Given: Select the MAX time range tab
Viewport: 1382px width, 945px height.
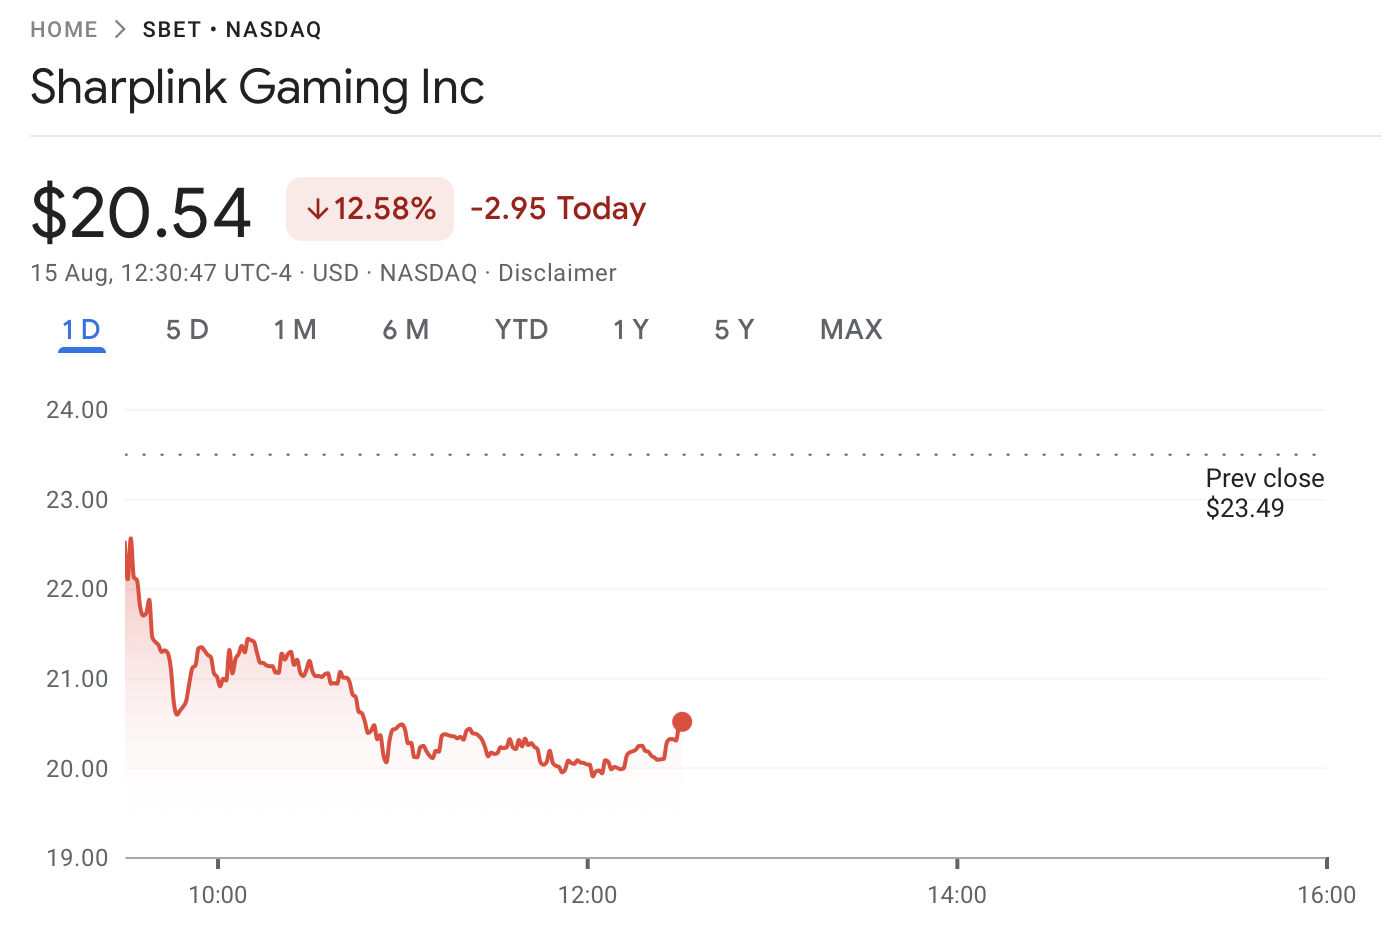Looking at the screenshot, I should [x=851, y=329].
